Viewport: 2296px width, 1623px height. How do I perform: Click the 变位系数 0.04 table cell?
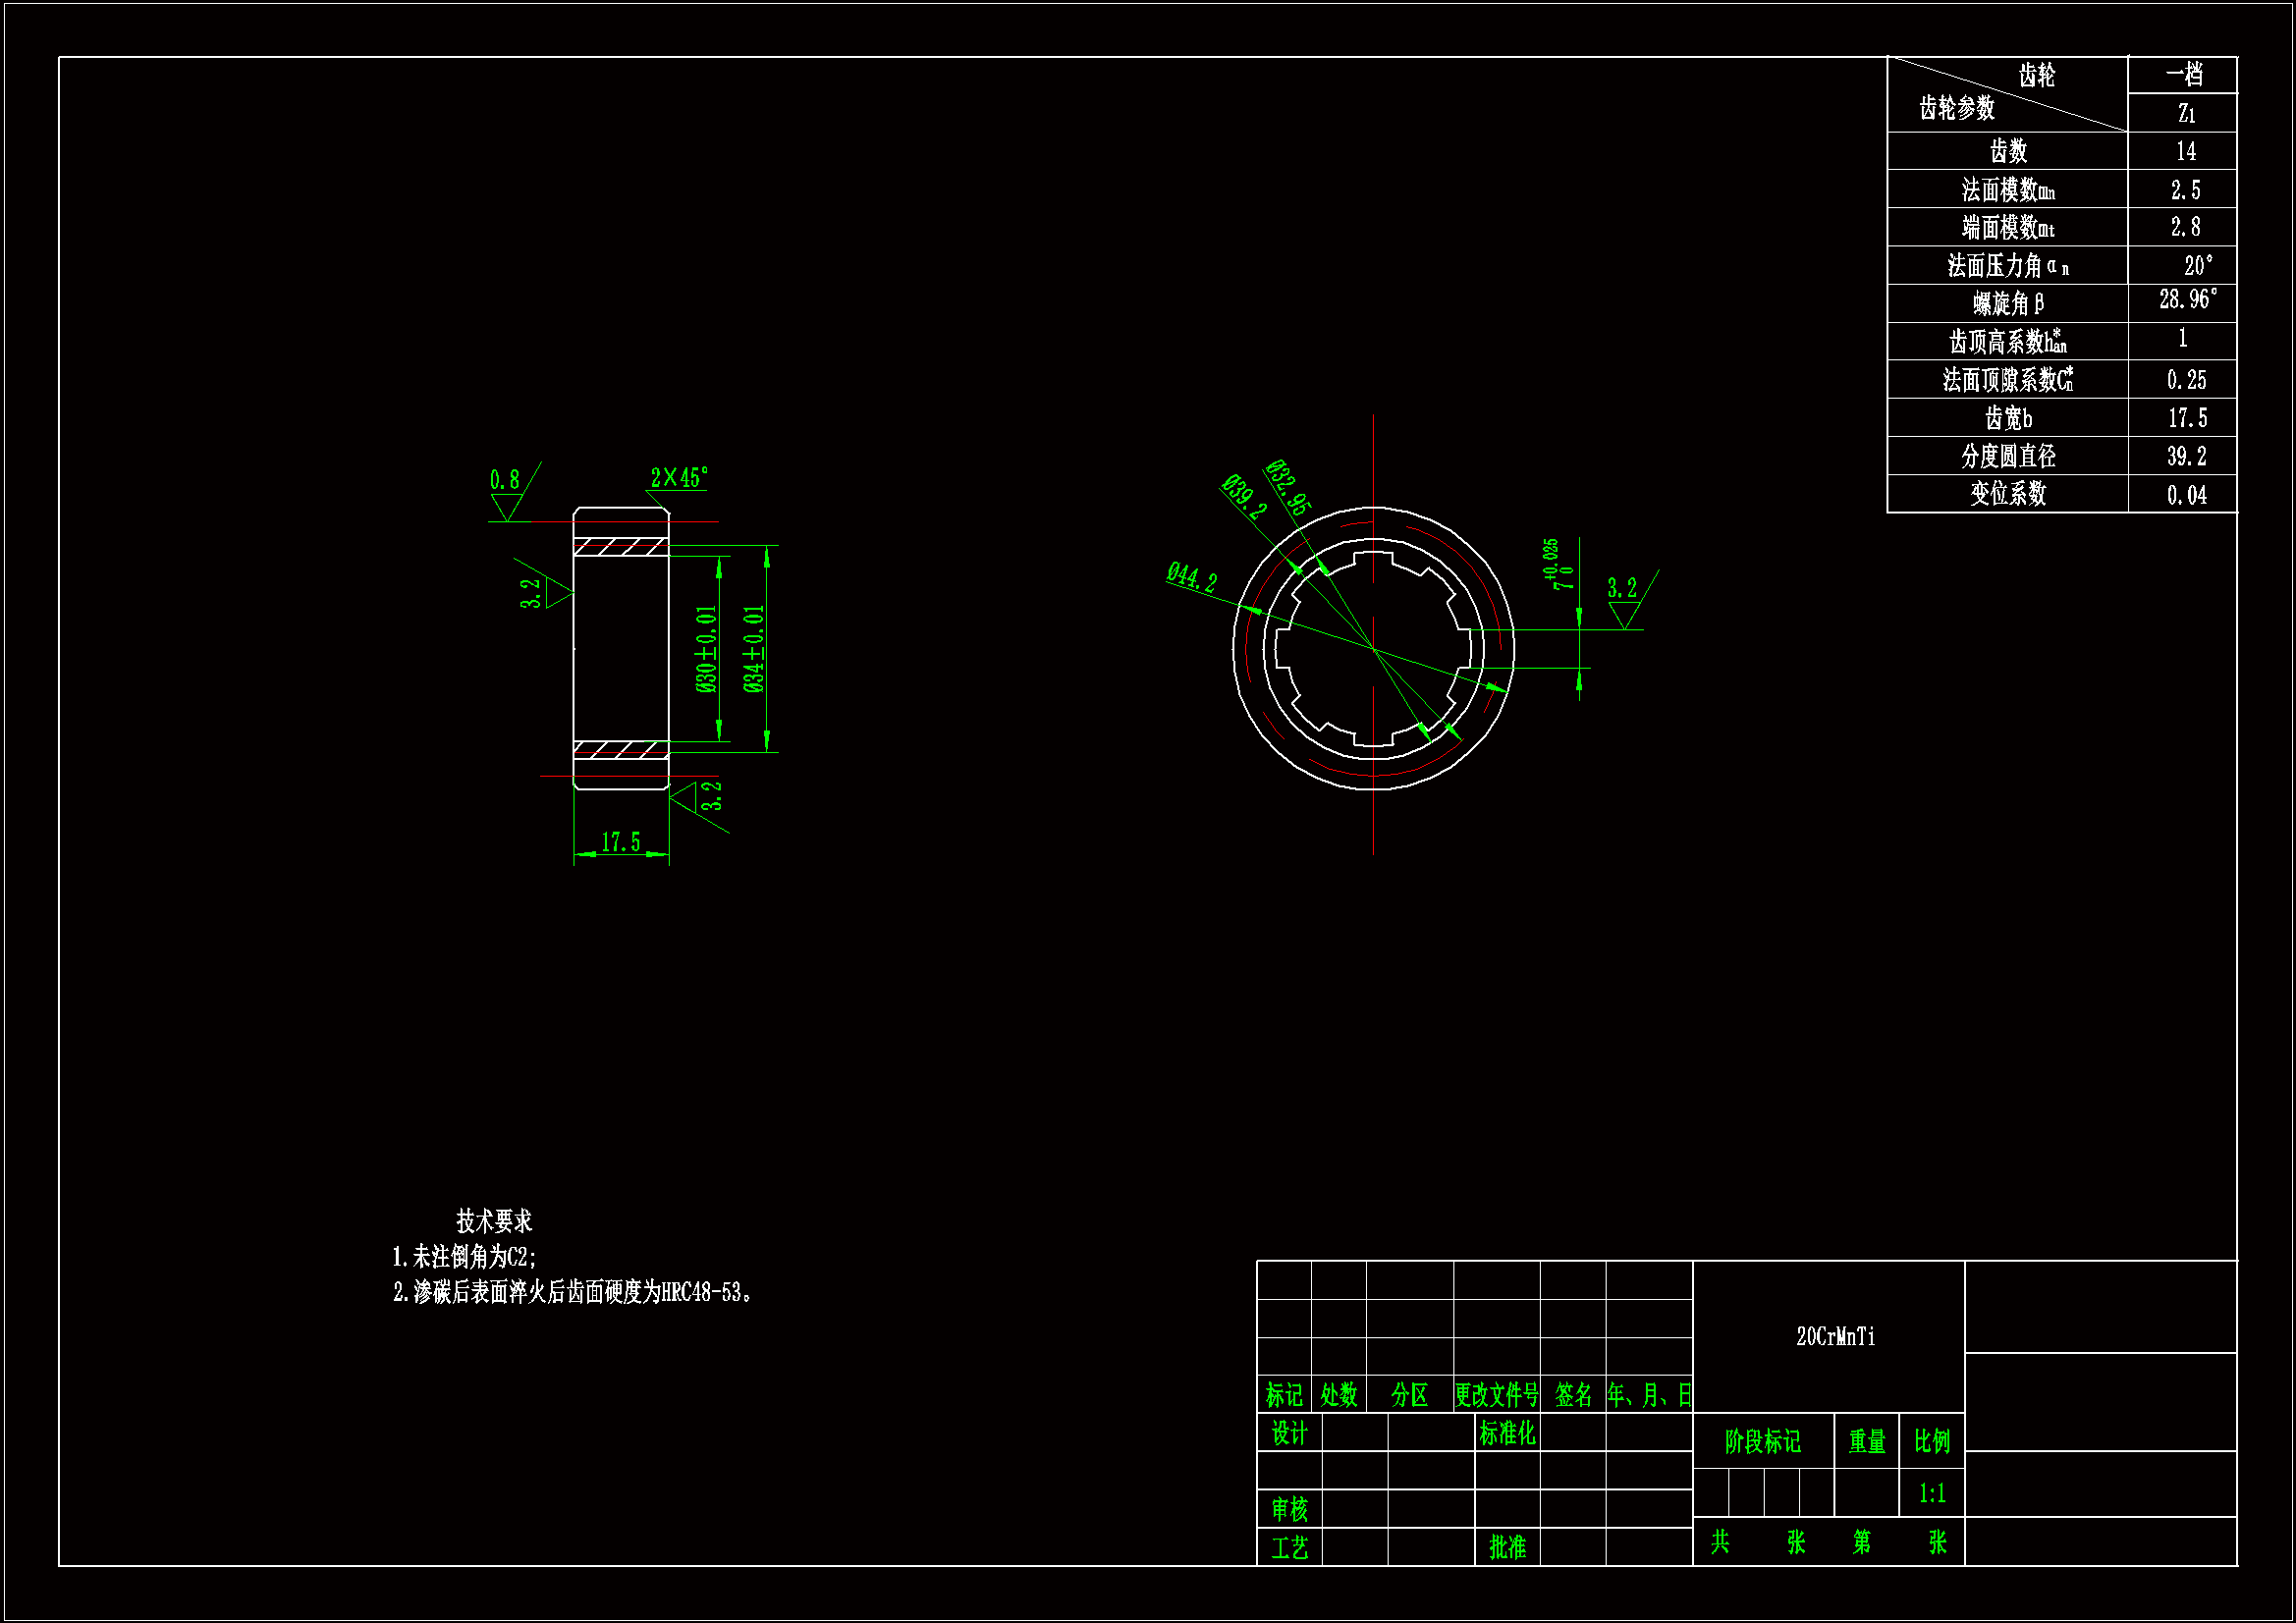[x=2186, y=495]
